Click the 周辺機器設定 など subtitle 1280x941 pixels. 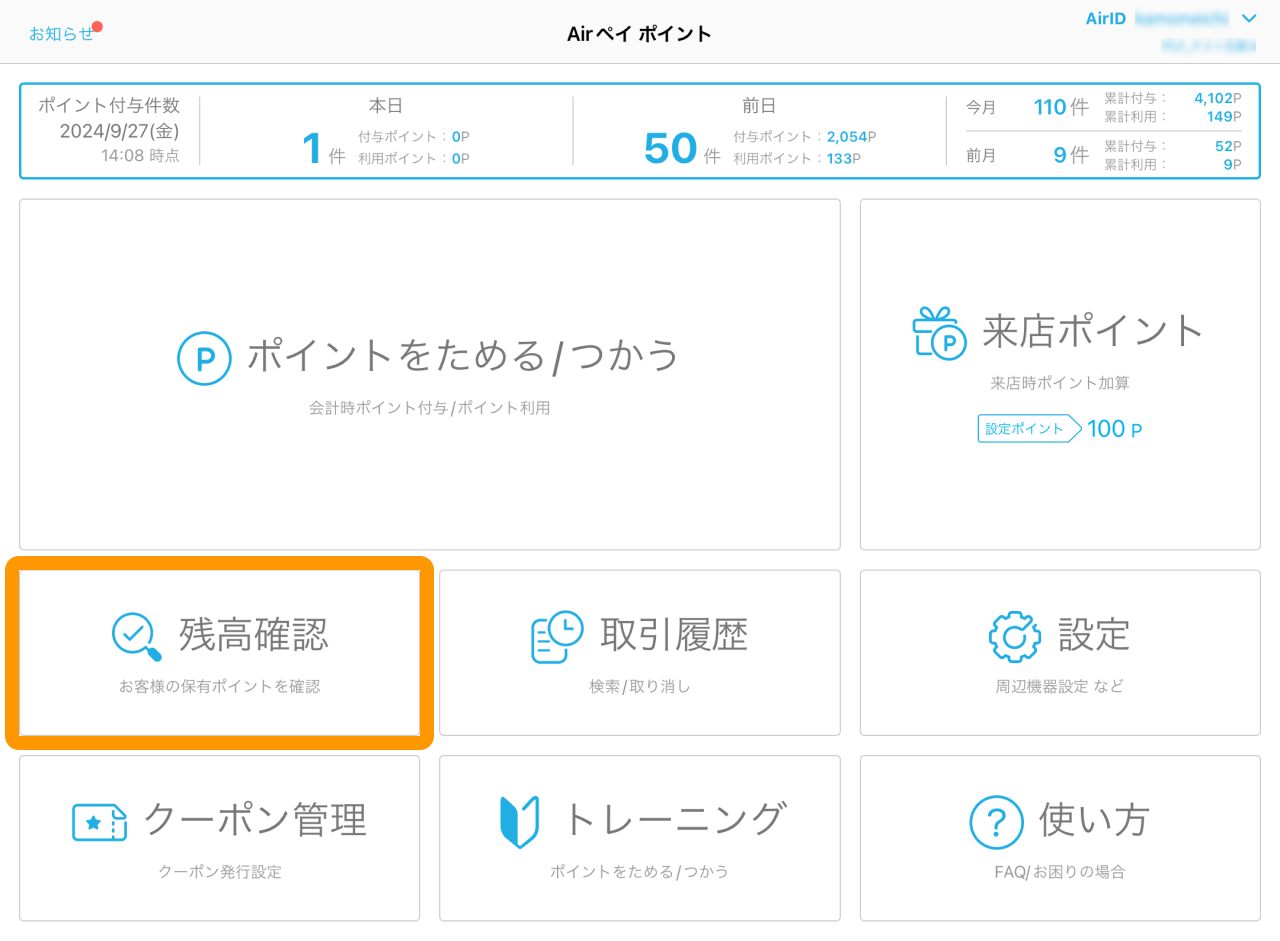(x=1060, y=686)
